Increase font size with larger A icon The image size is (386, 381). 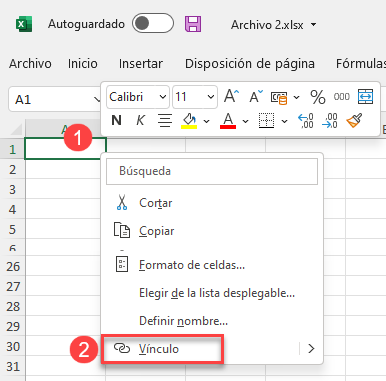click(x=232, y=97)
